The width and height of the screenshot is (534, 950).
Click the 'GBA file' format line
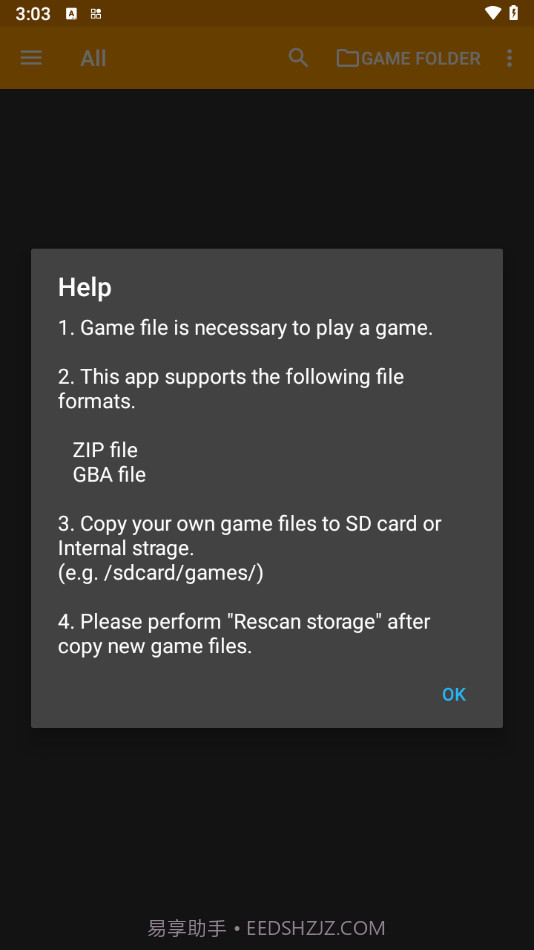tap(109, 475)
